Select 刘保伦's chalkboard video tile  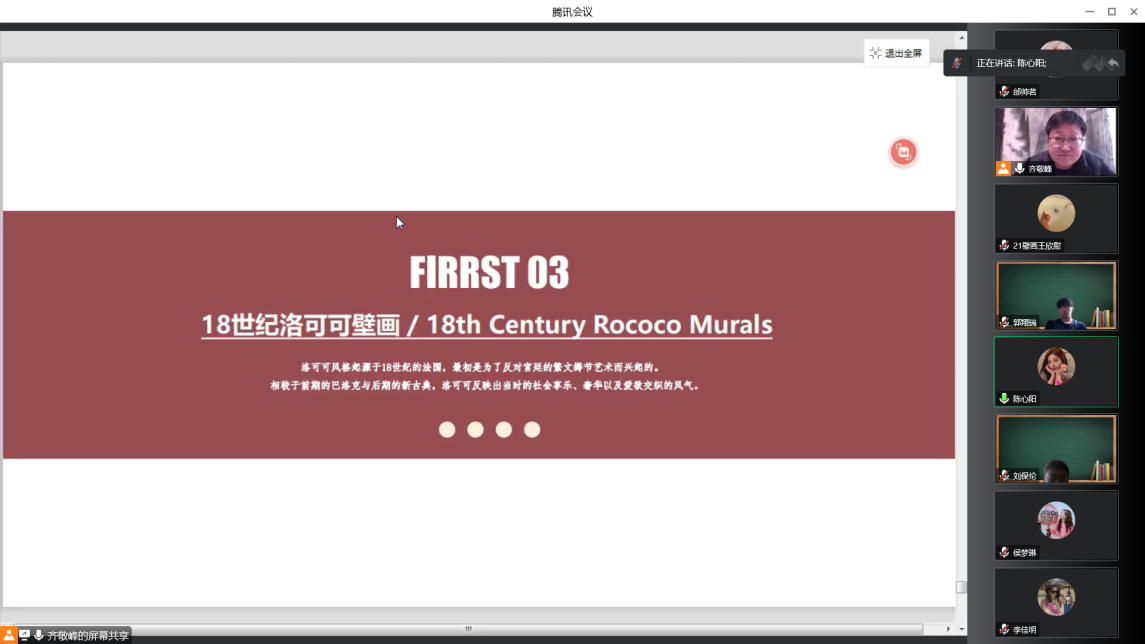1056,448
